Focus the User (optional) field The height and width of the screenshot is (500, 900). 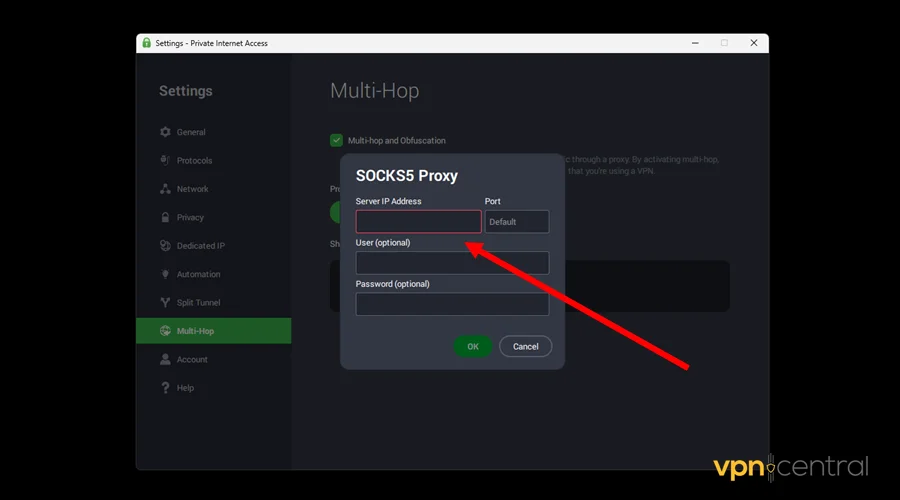coord(452,263)
